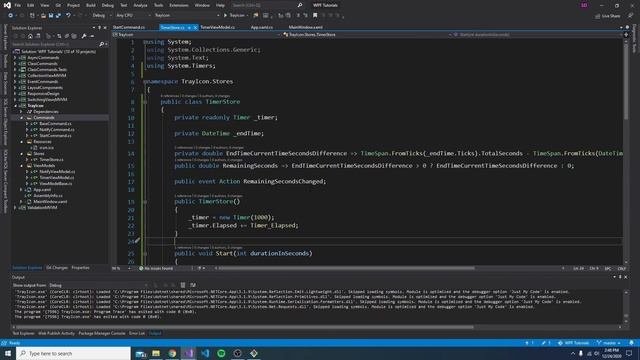
Task: Open the TrayIcon startup project dropdown
Action: pos(187,16)
